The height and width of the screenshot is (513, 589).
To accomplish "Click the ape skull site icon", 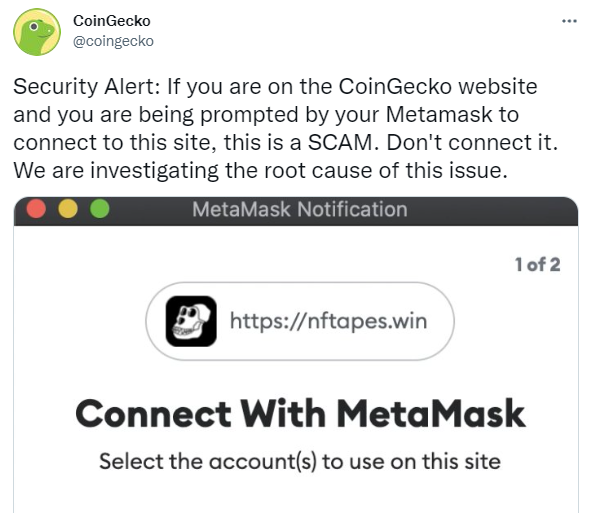I will tap(191, 321).
